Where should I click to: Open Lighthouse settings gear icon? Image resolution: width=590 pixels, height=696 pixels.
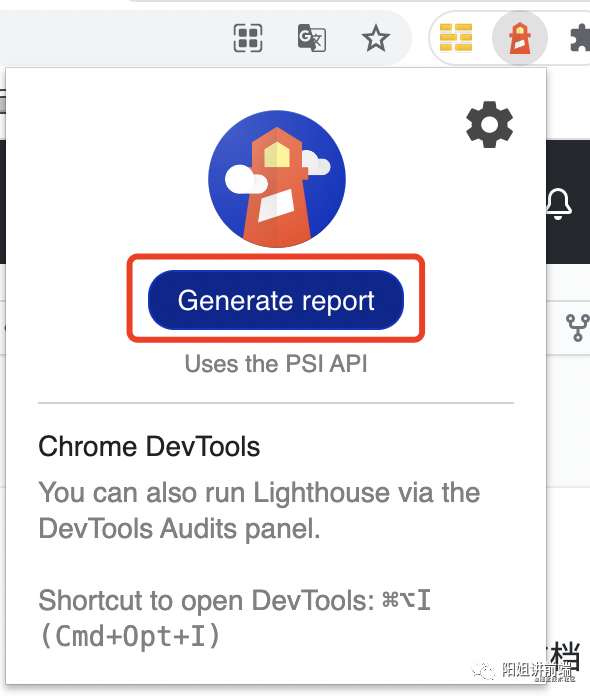(x=489, y=124)
